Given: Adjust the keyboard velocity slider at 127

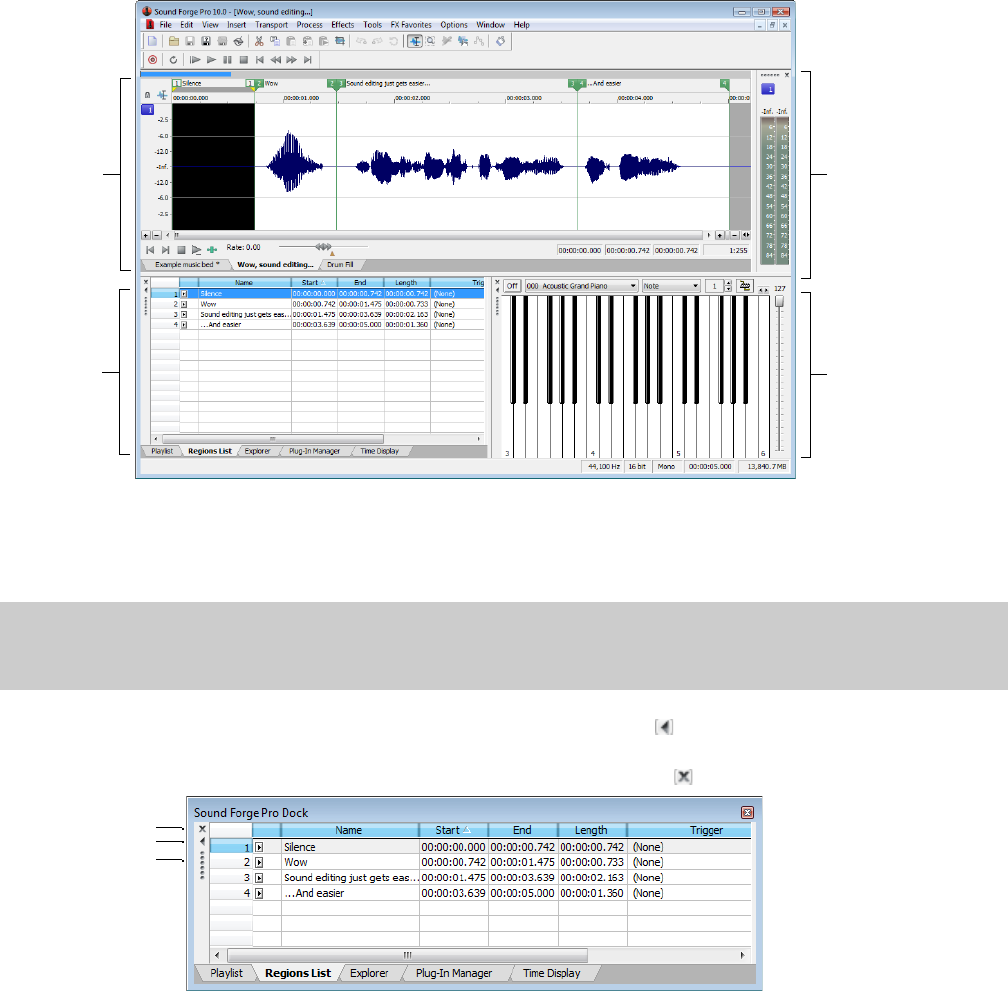Looking at the screenshot, I should tap(779, 301).
